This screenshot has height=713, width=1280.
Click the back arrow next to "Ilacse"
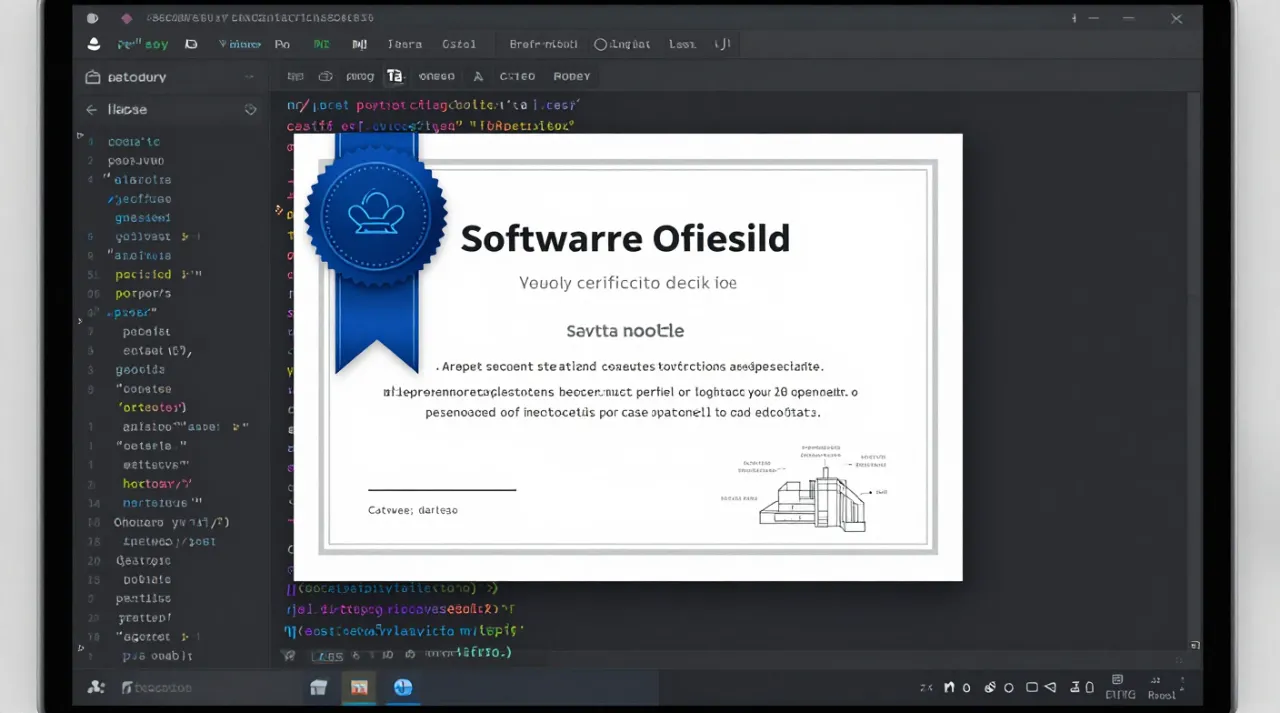click(x=91, y=110)
